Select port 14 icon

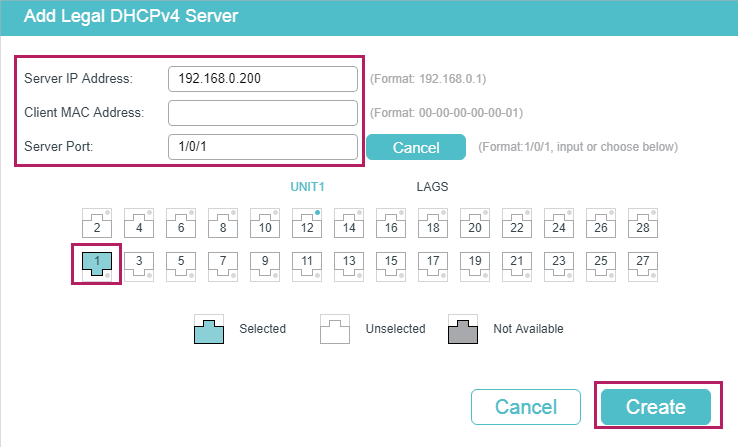tap(349, 223)
